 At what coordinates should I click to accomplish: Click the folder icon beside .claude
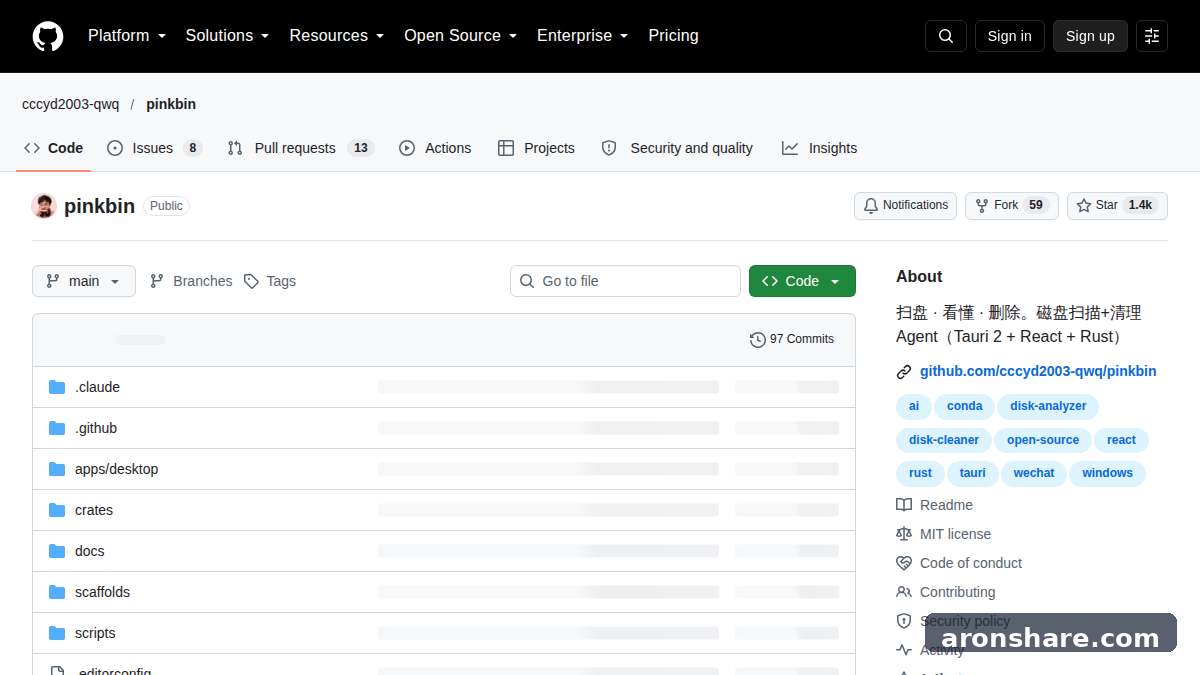[57, 387]
